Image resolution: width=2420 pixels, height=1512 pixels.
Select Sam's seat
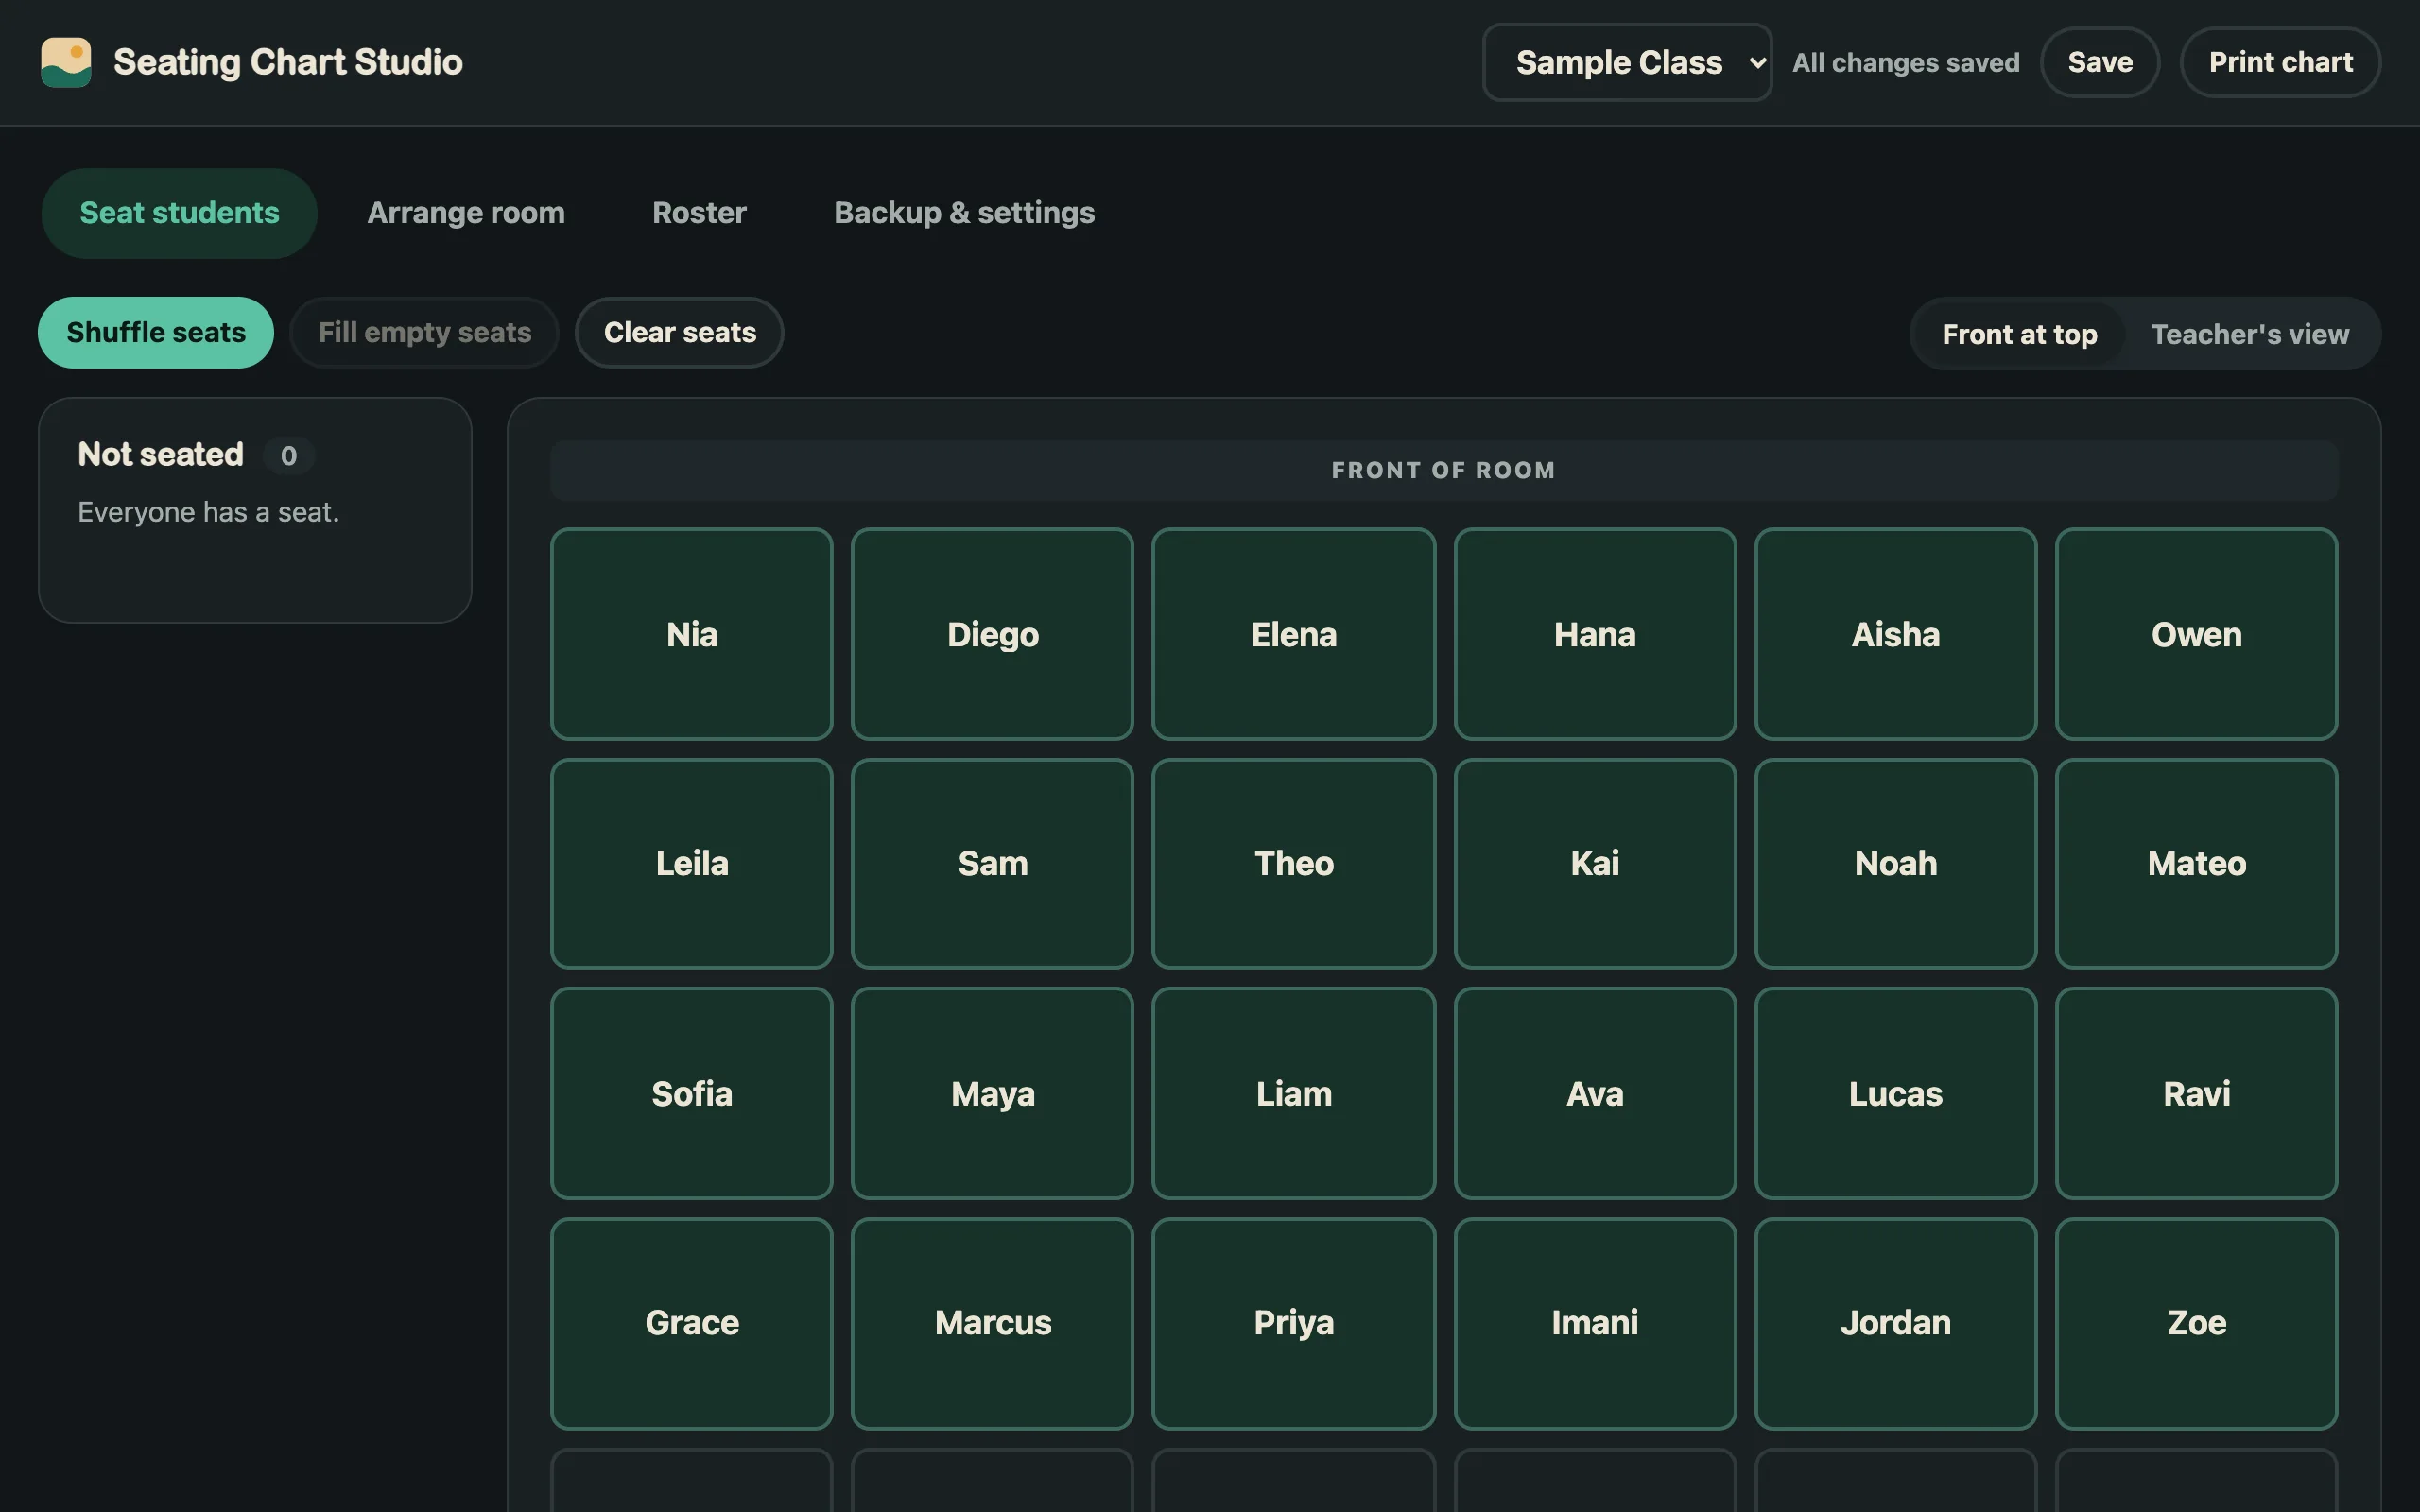click(992, 864)
